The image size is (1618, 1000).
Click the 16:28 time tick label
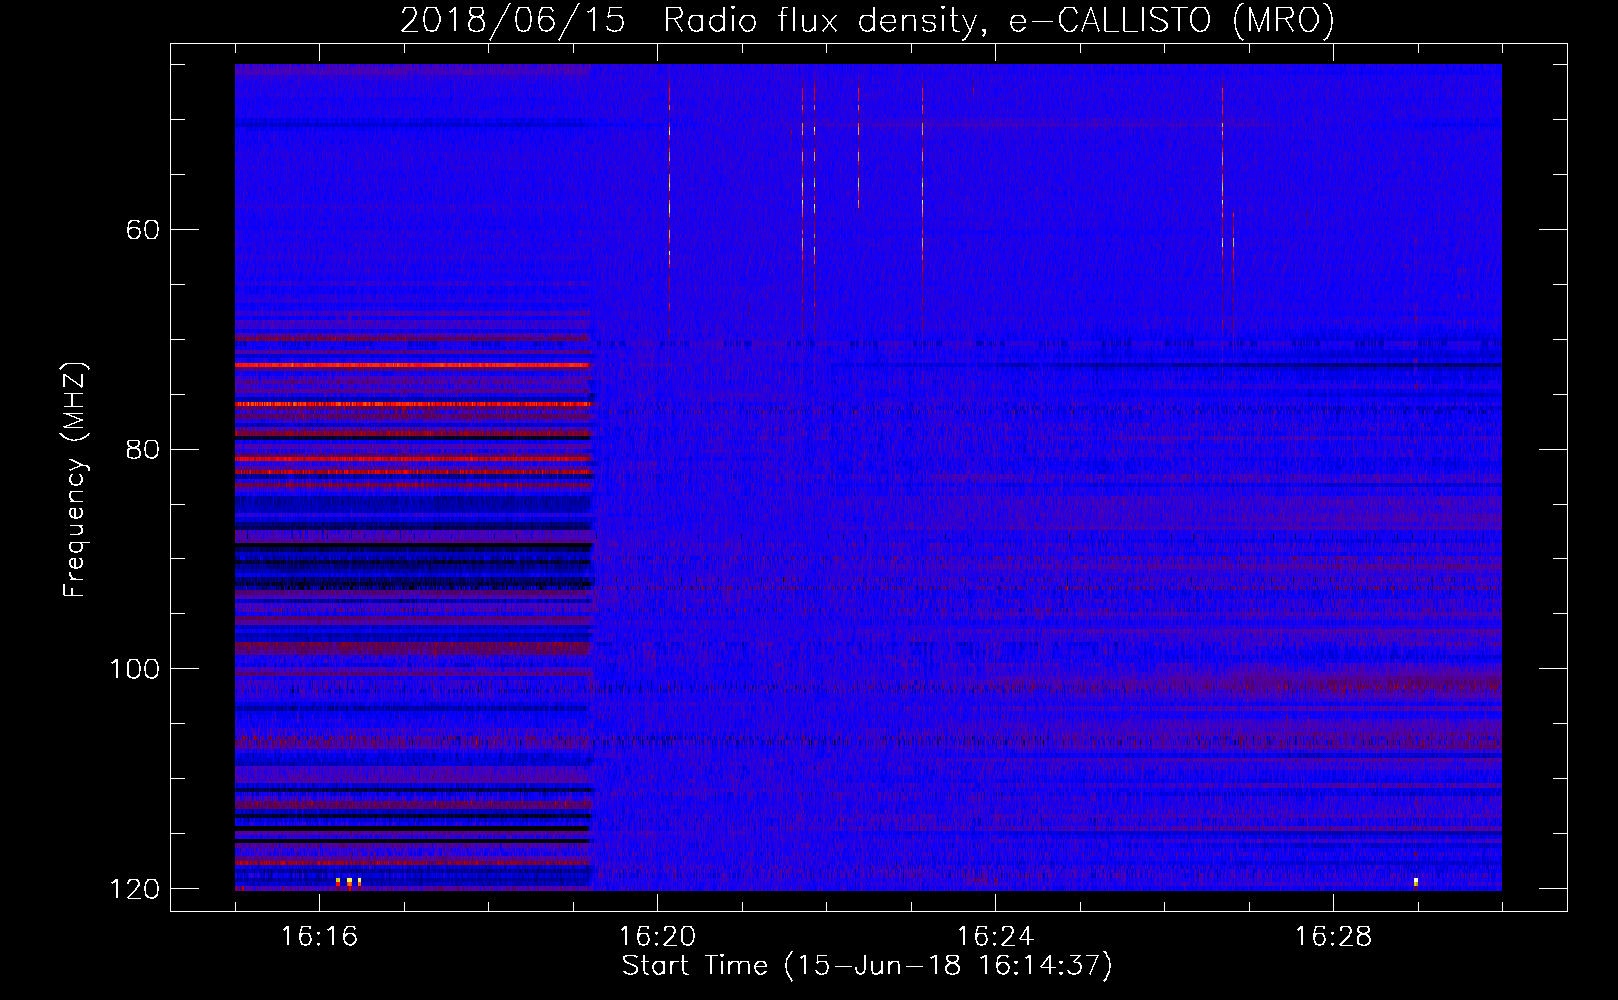(1333, 937)
